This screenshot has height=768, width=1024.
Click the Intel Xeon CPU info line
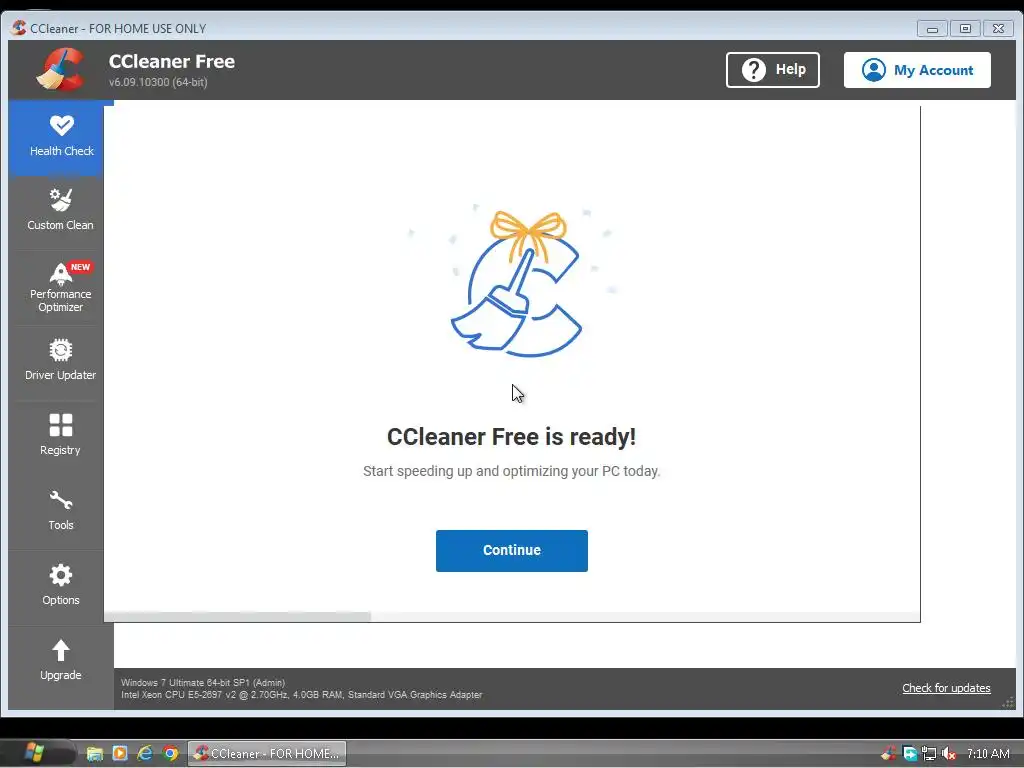click(302, 695)
